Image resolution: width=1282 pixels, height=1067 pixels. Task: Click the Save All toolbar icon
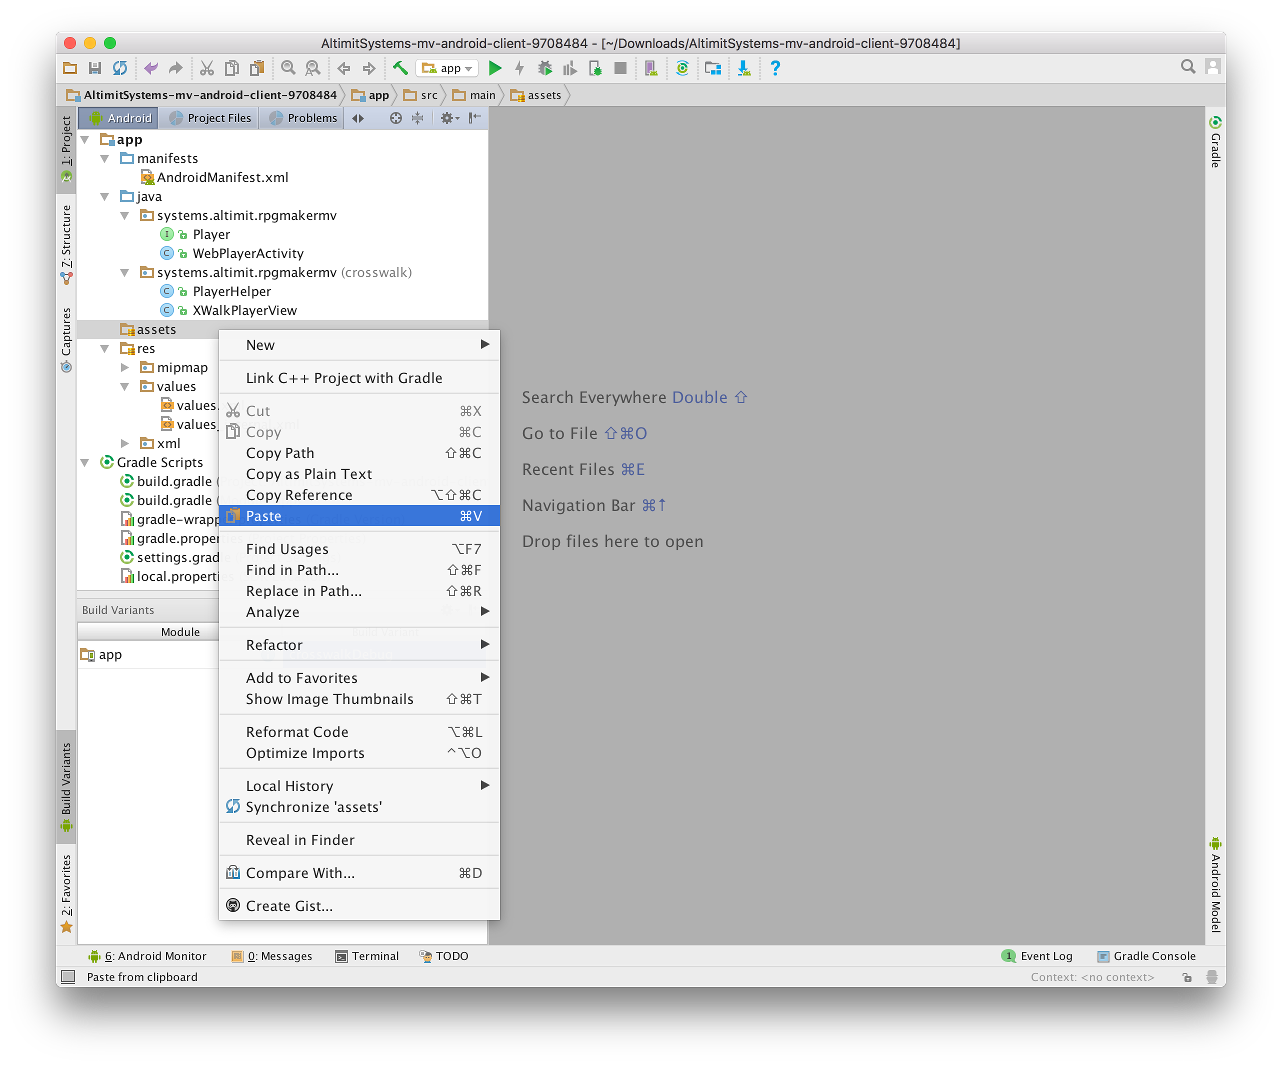pyautogui.click(x=95, y=68)
